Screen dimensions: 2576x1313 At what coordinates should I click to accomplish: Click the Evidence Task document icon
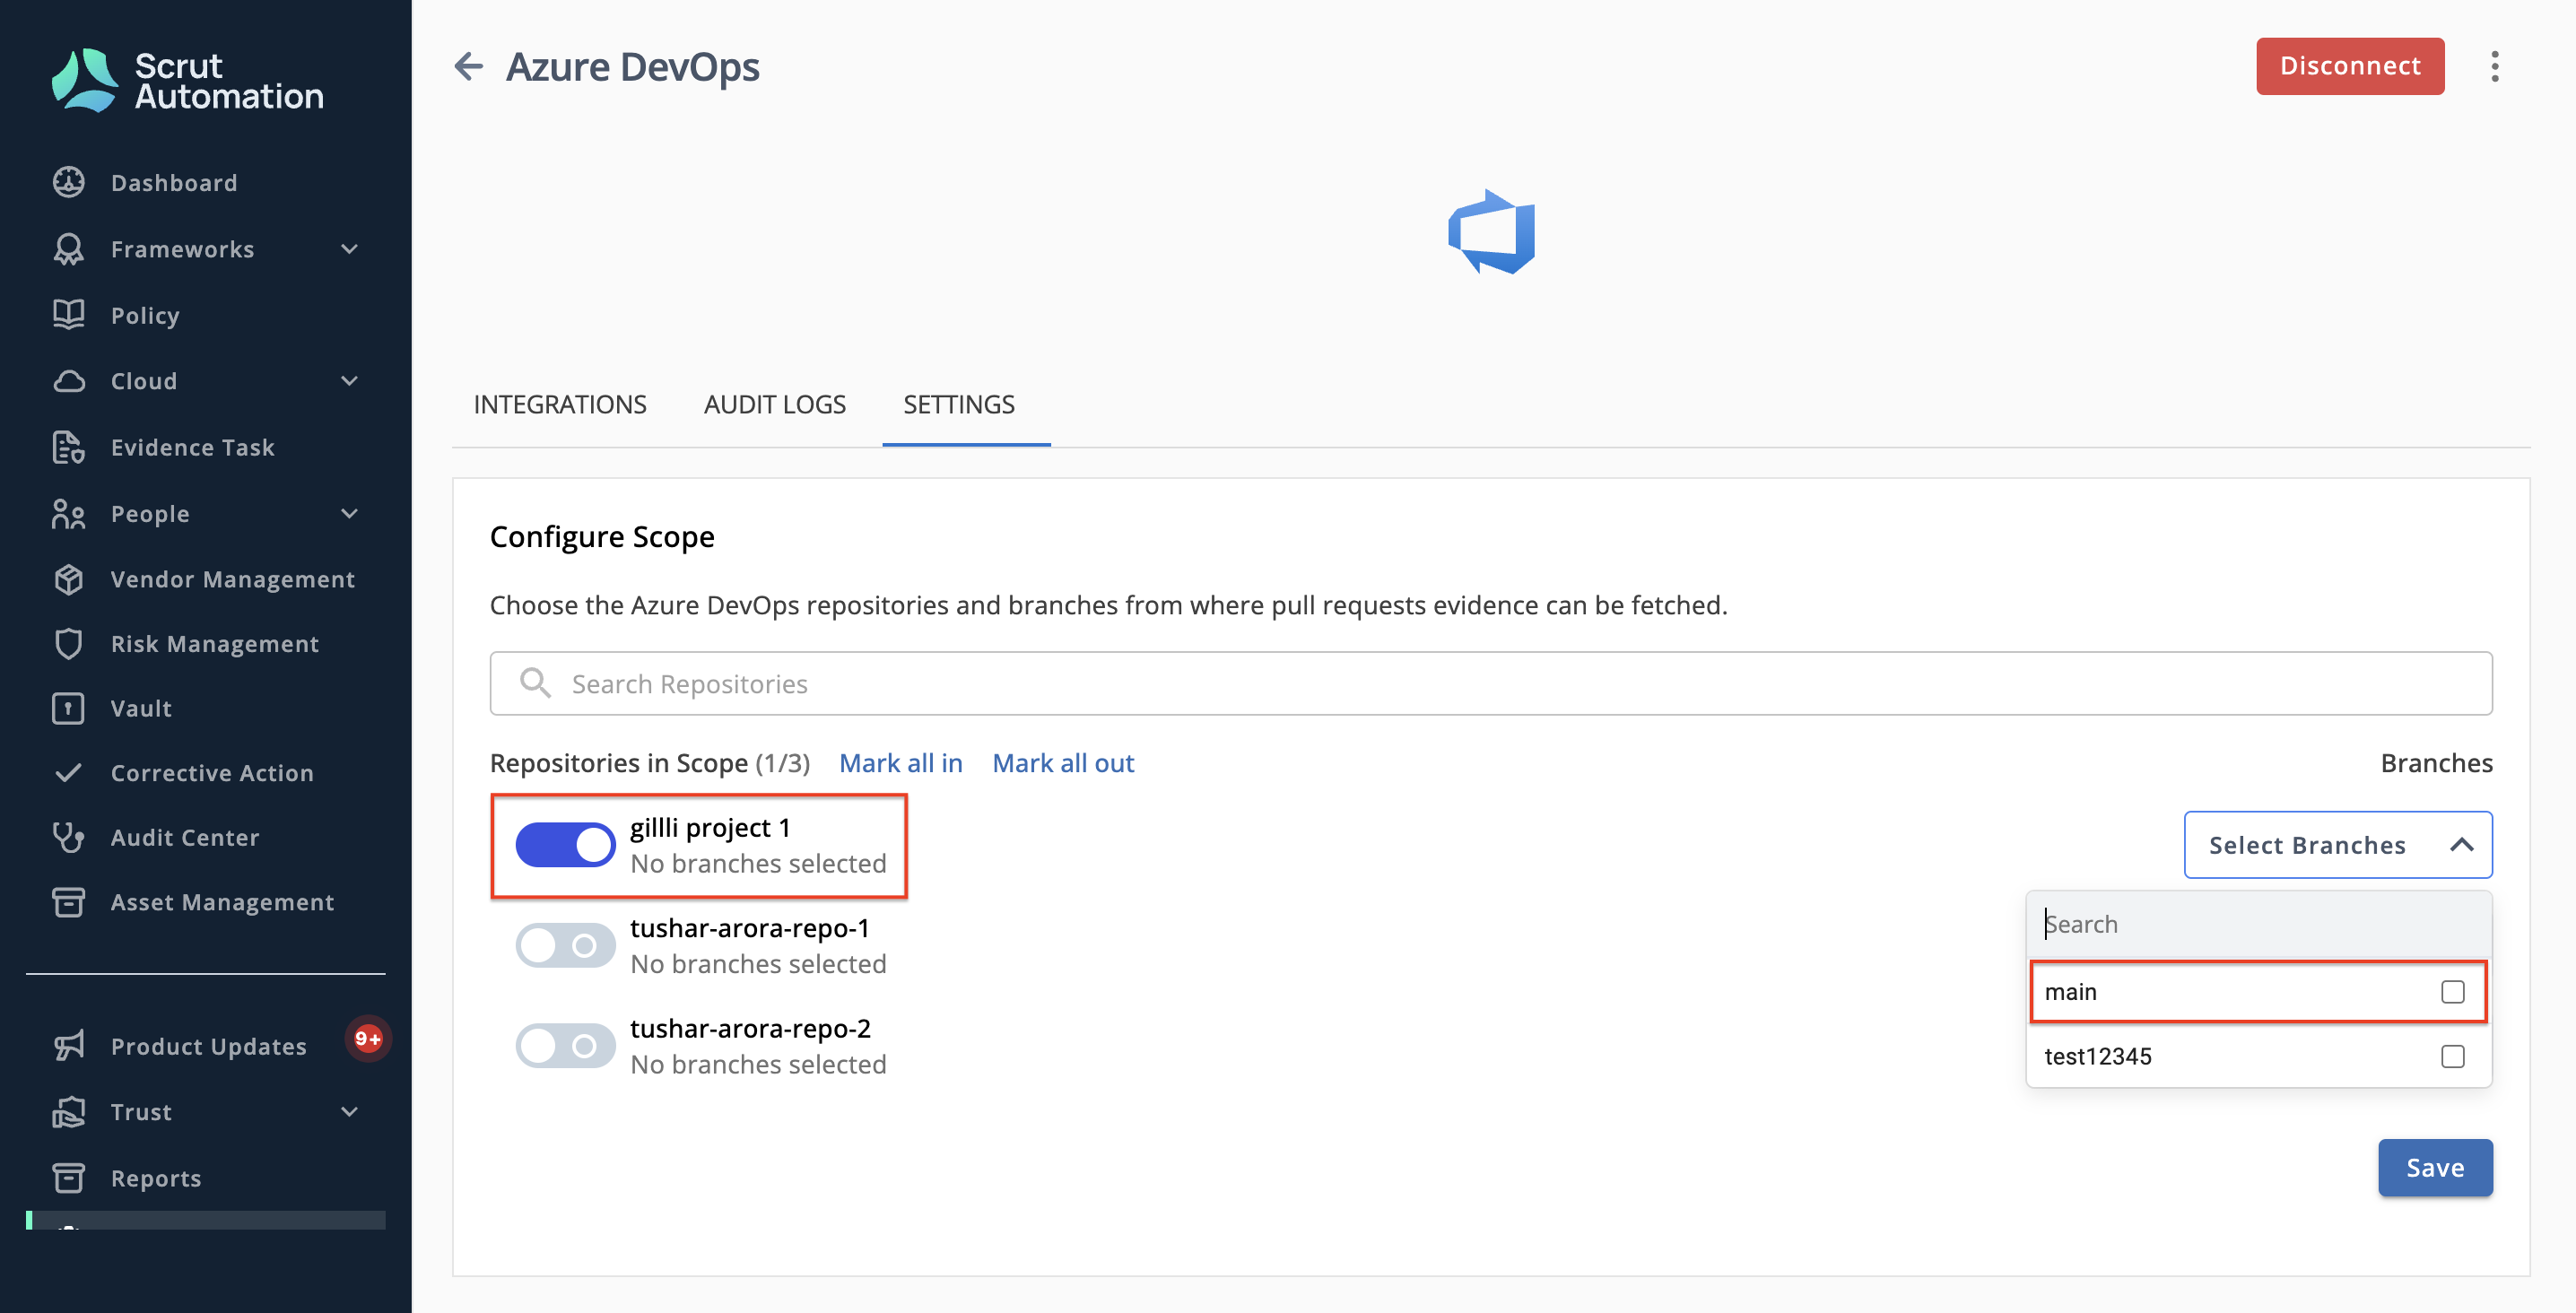click(x=68, y=447)
